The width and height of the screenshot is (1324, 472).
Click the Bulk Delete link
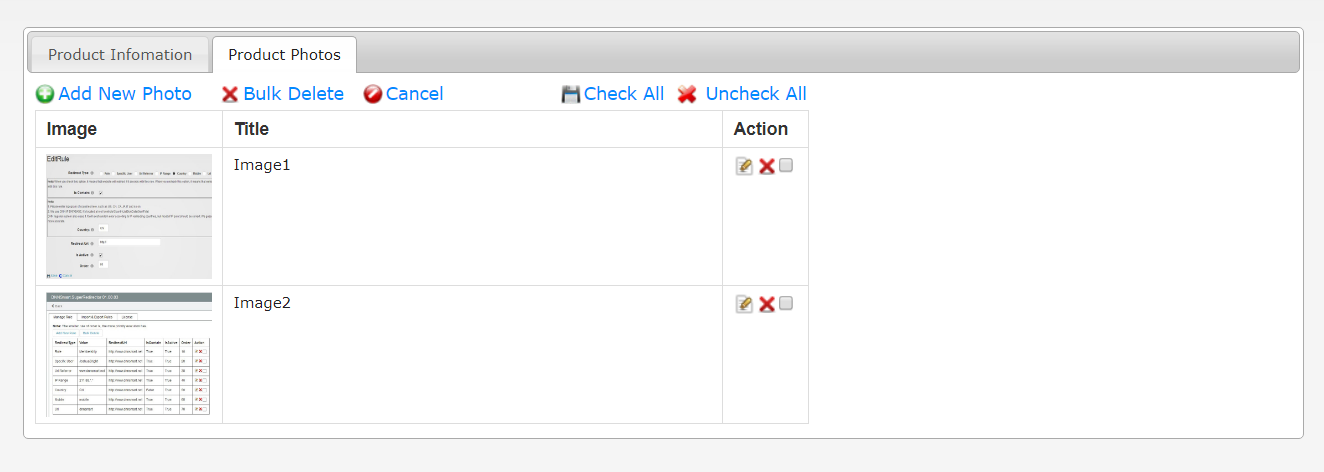293,94
